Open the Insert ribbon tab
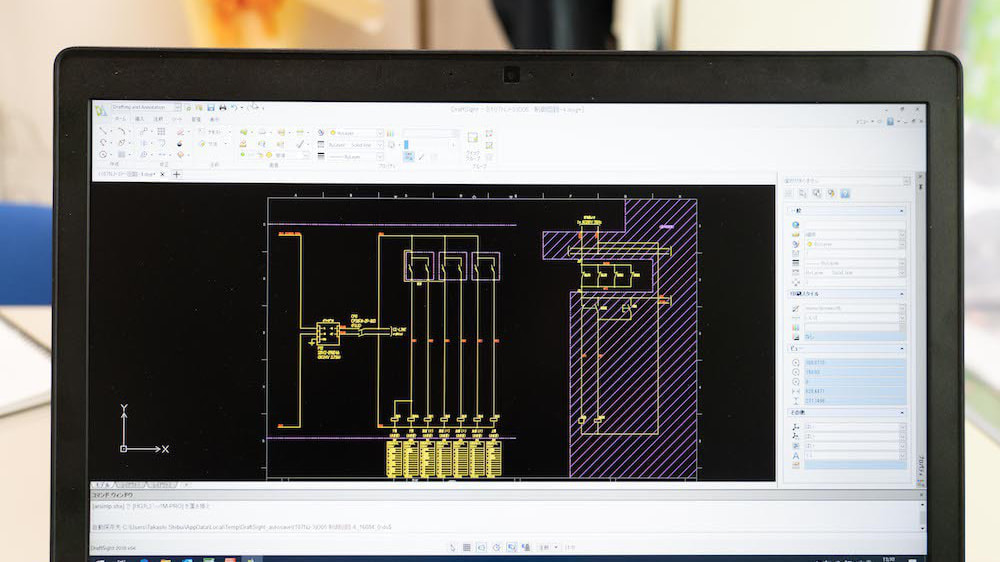 [x=140, y=119]
